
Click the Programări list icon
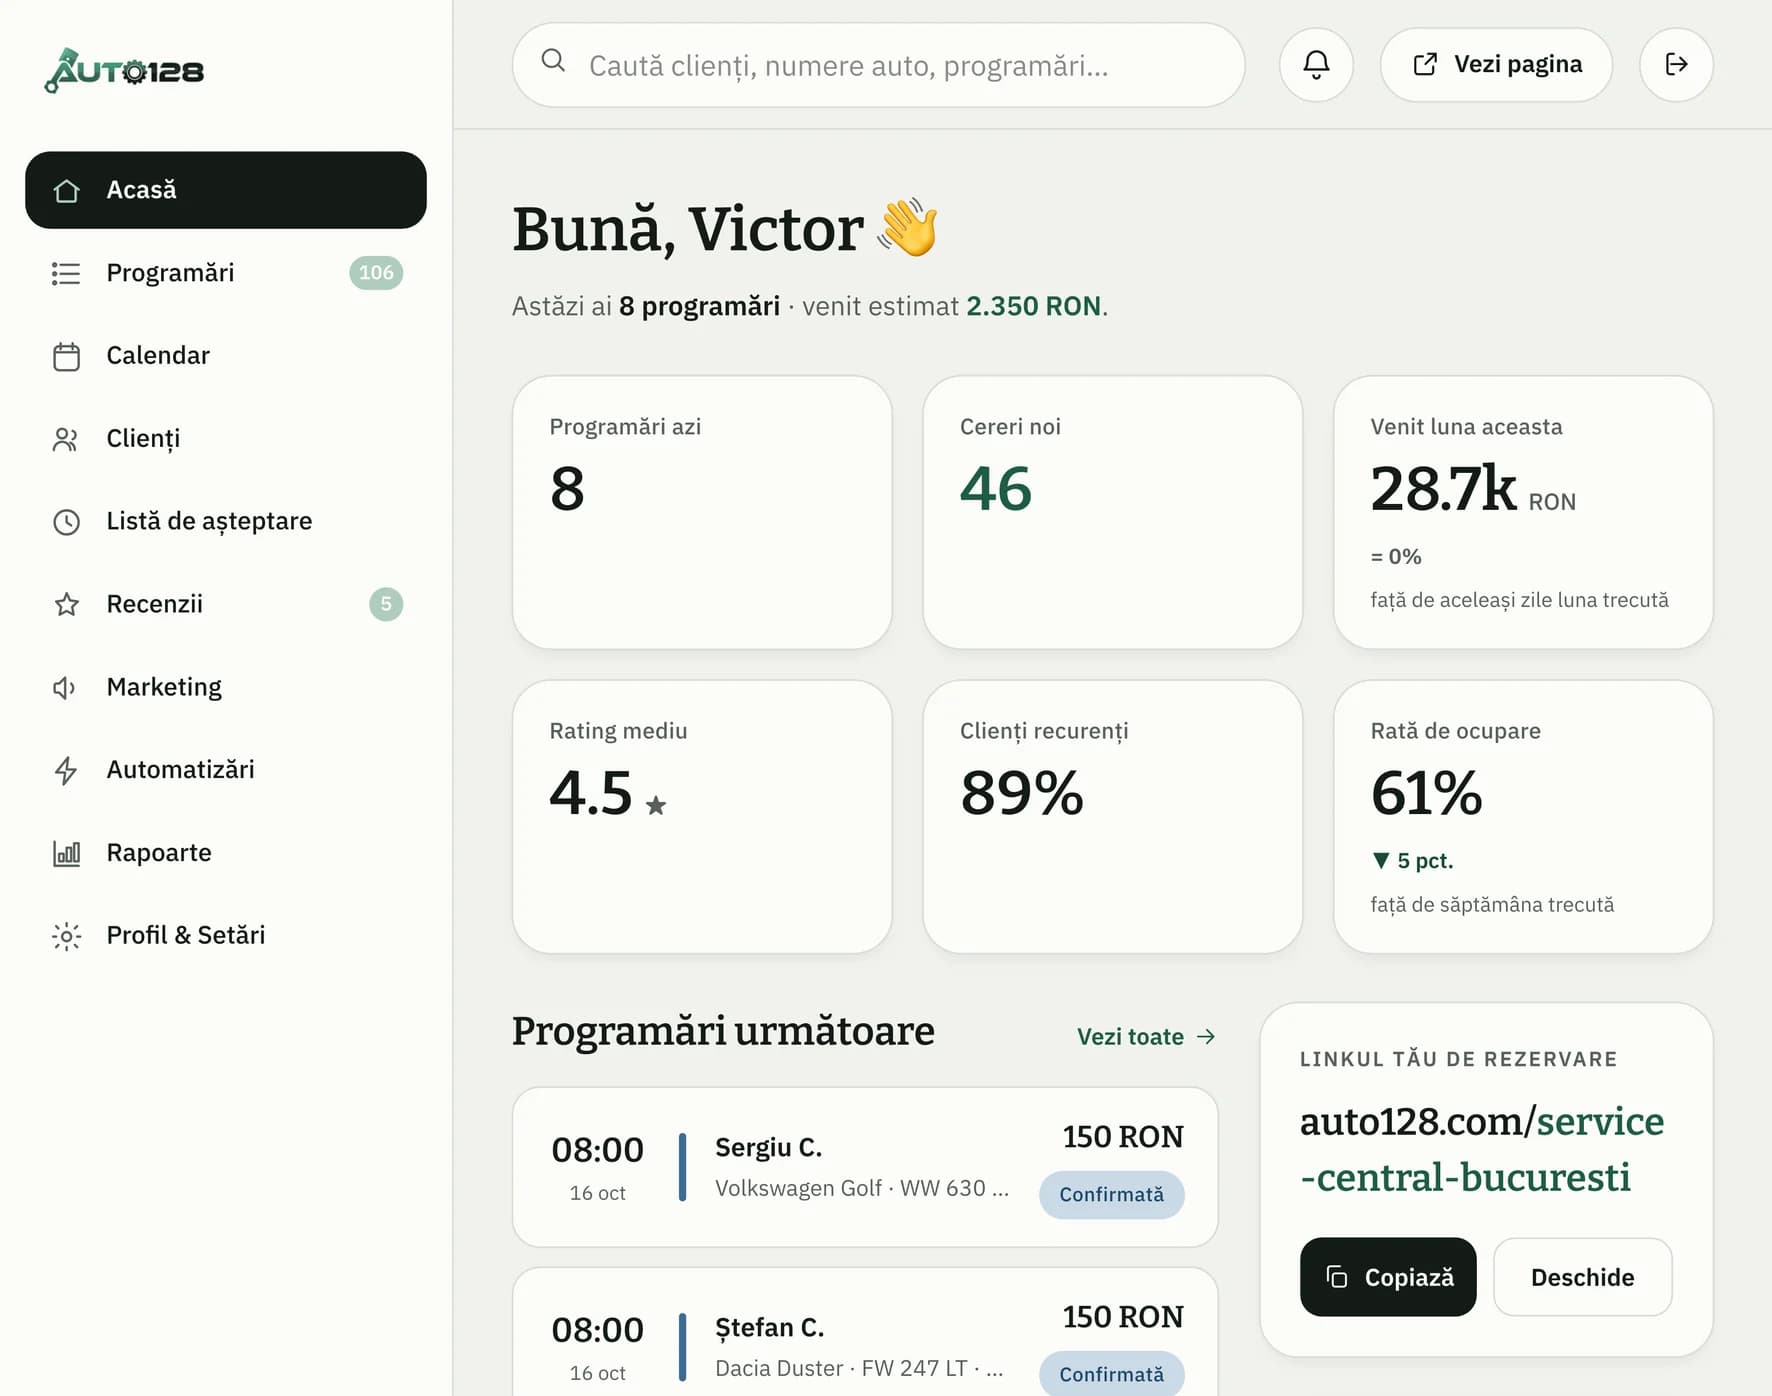point(66,273)
